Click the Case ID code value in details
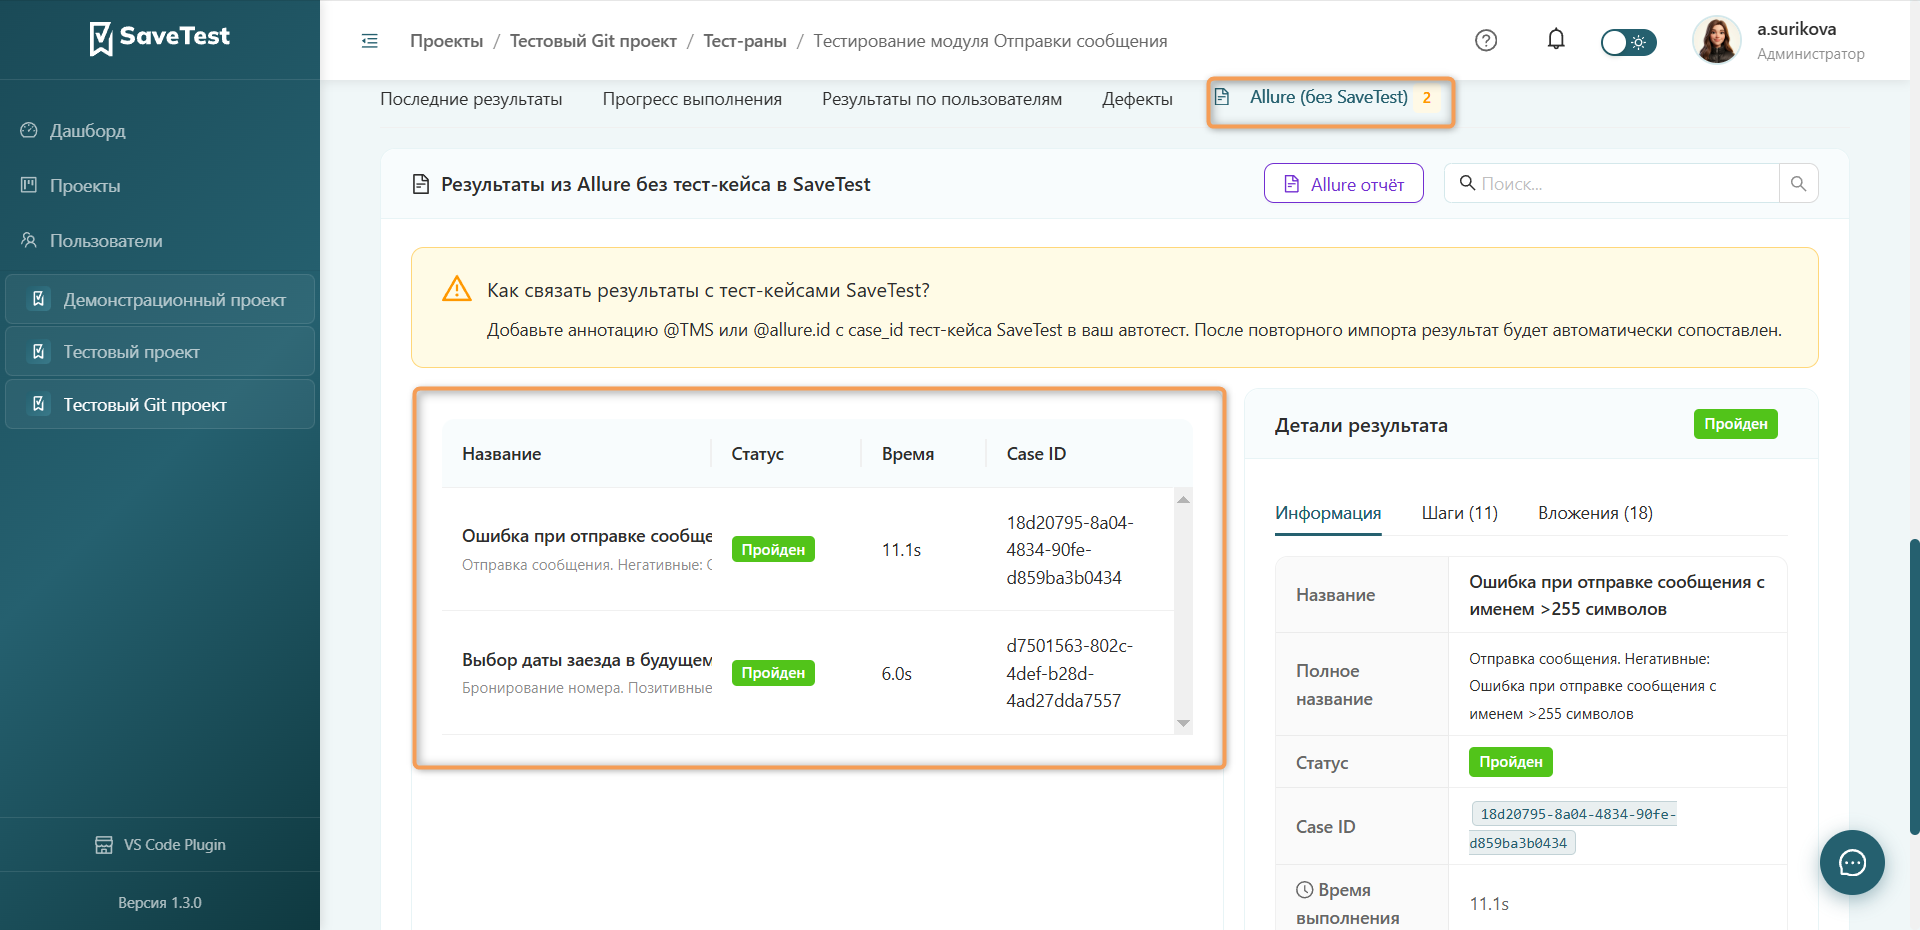The image size is (1920, 930). pos(1573,828)
